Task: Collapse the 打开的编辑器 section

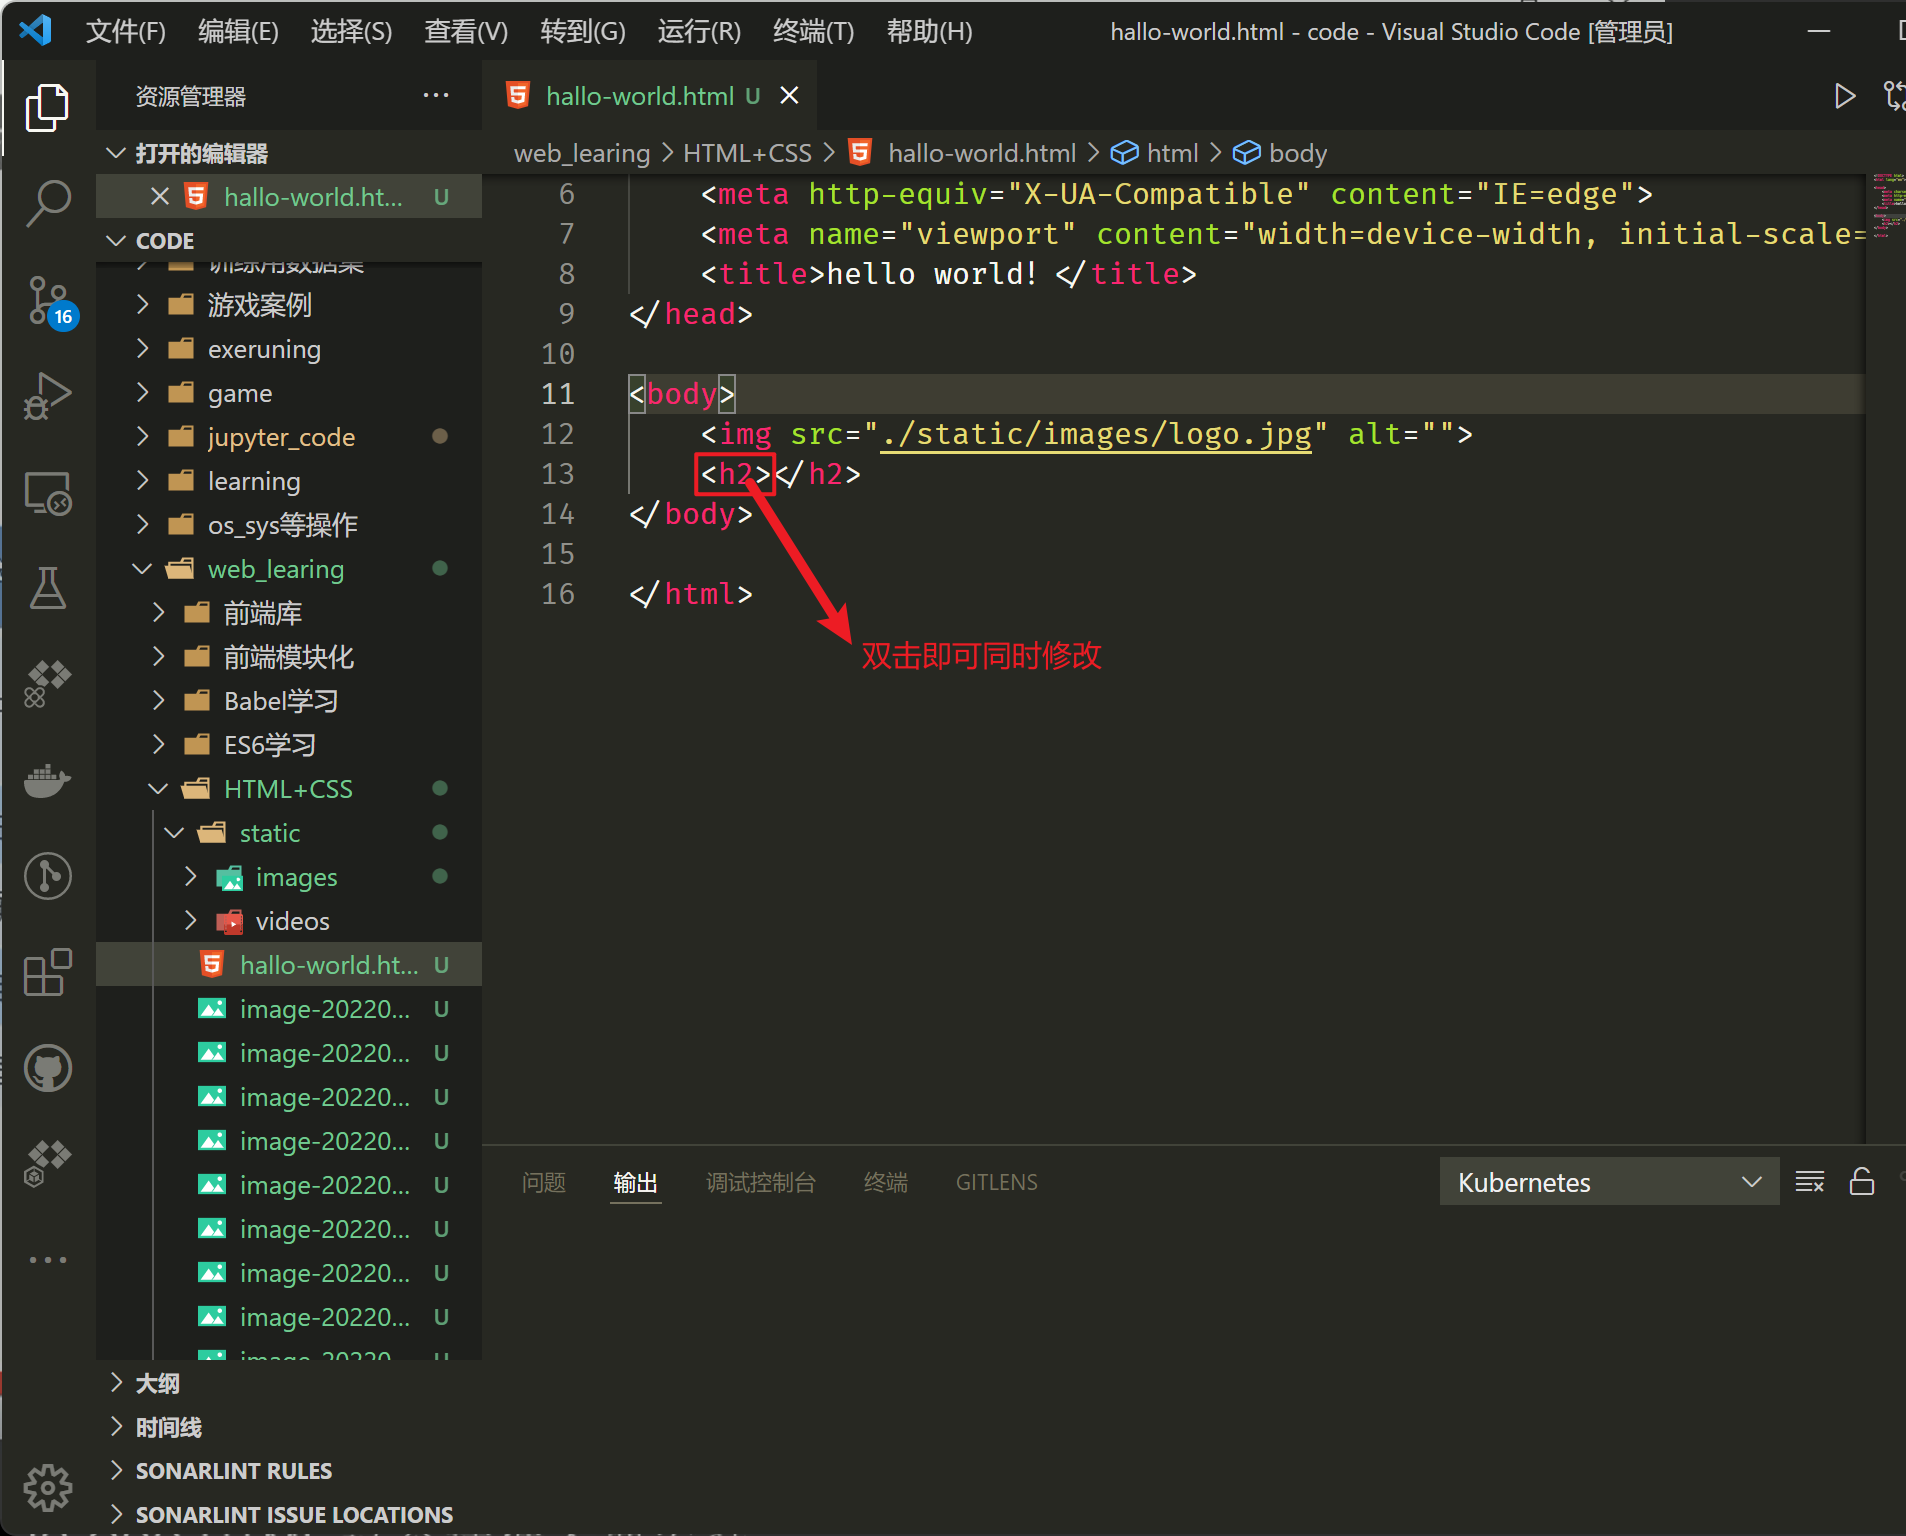Action: (116, 153)
